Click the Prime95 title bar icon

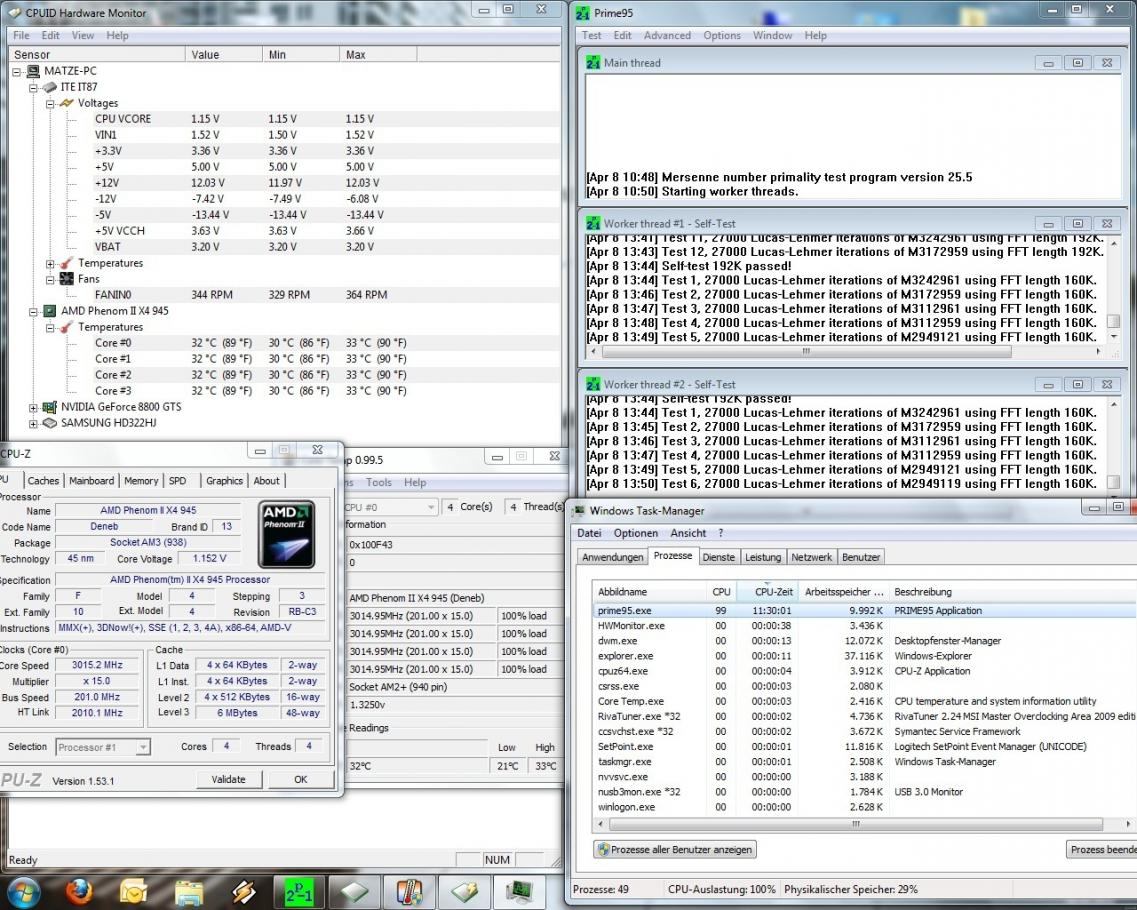[582, 13]
